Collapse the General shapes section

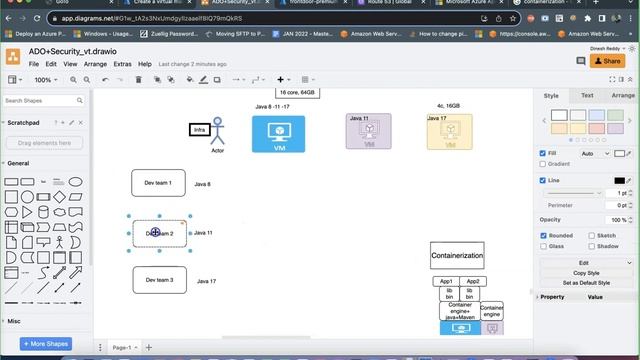(18, 163)
